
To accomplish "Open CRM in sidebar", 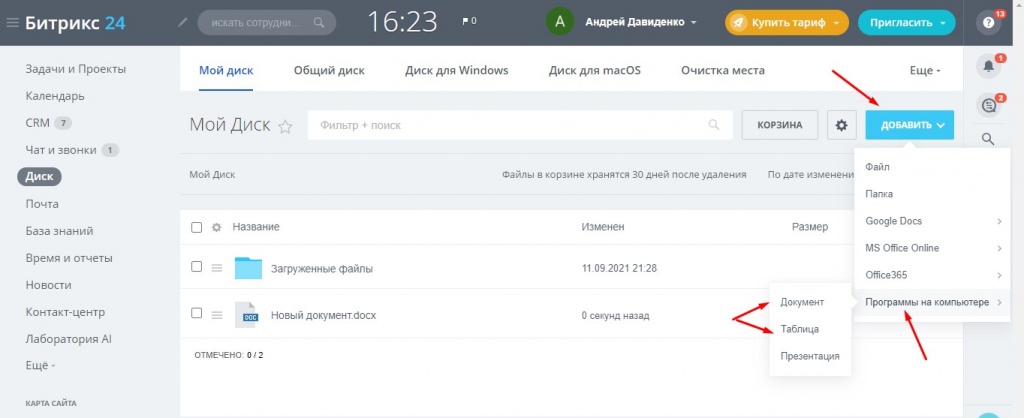I will 38,123.
